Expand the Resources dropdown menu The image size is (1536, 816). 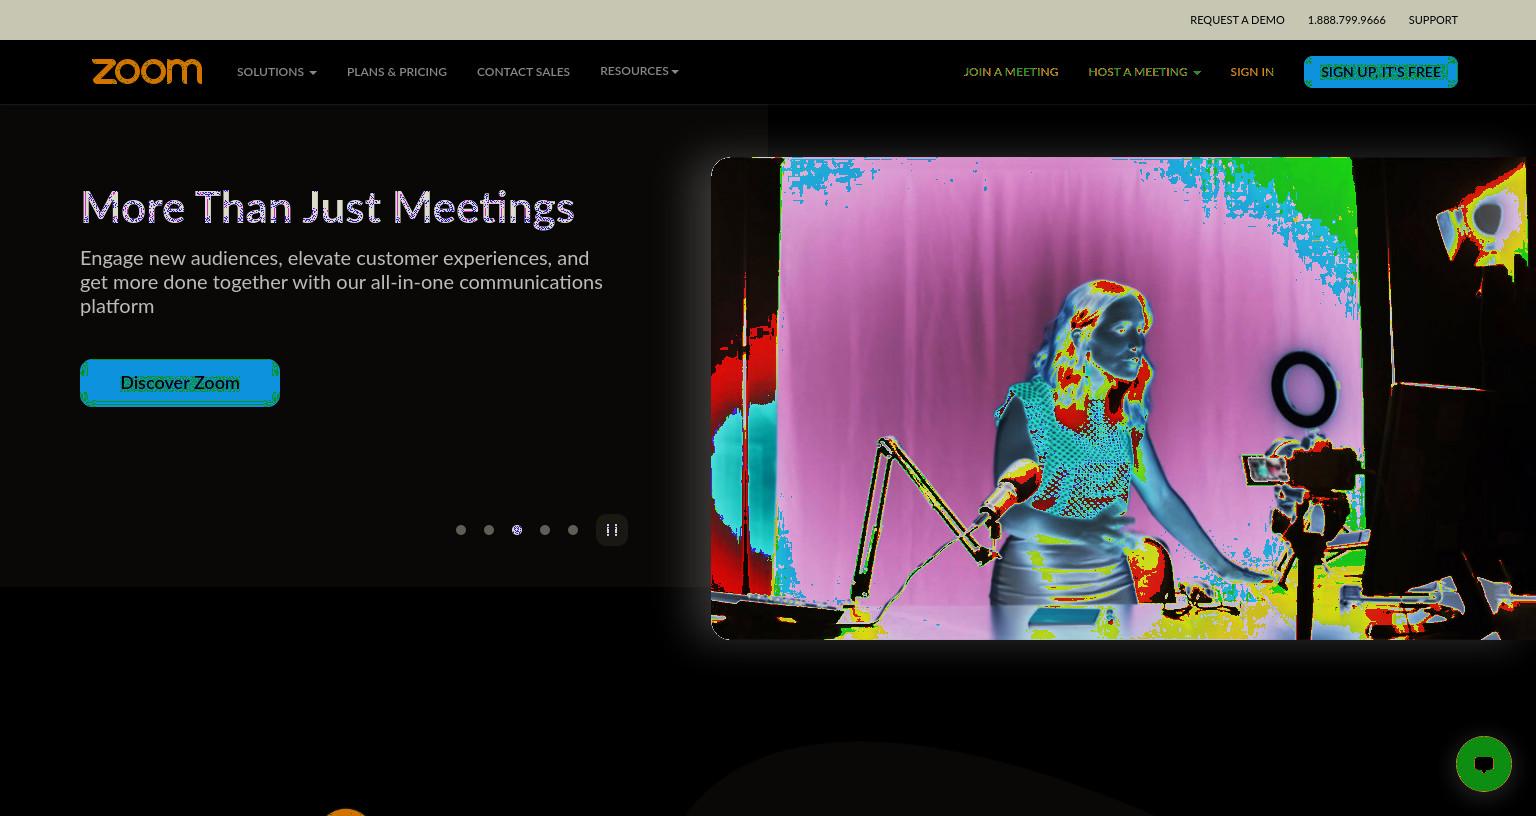click(639, 71)
